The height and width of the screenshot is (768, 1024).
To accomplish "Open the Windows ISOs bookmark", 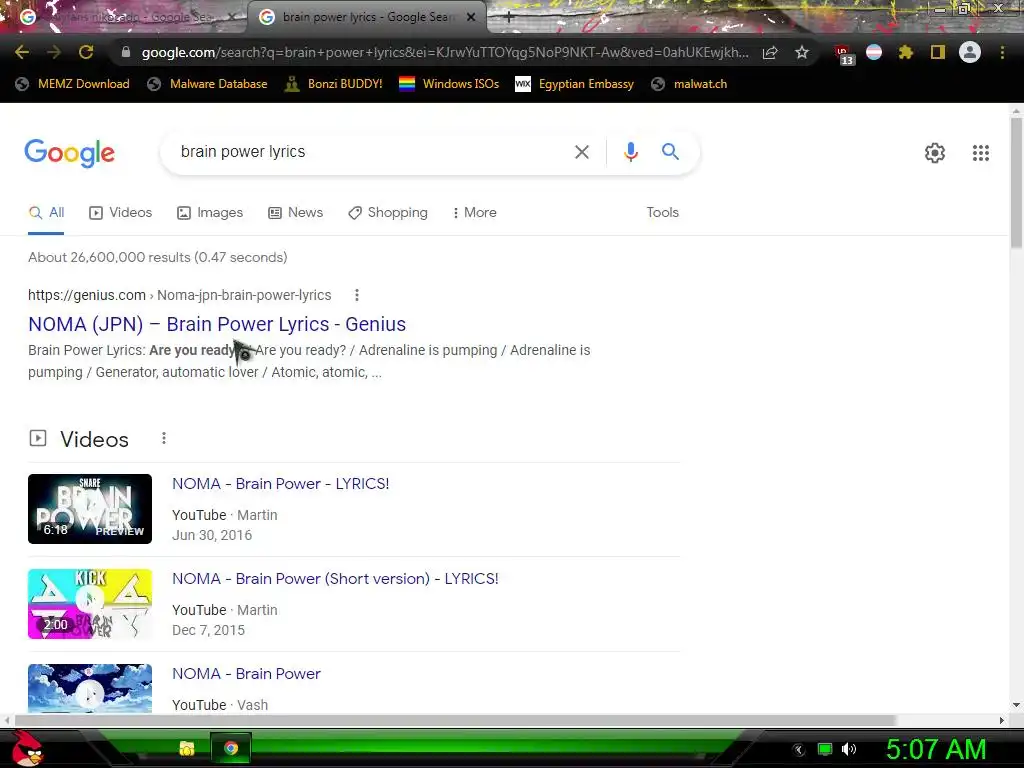I will point(449,84).
